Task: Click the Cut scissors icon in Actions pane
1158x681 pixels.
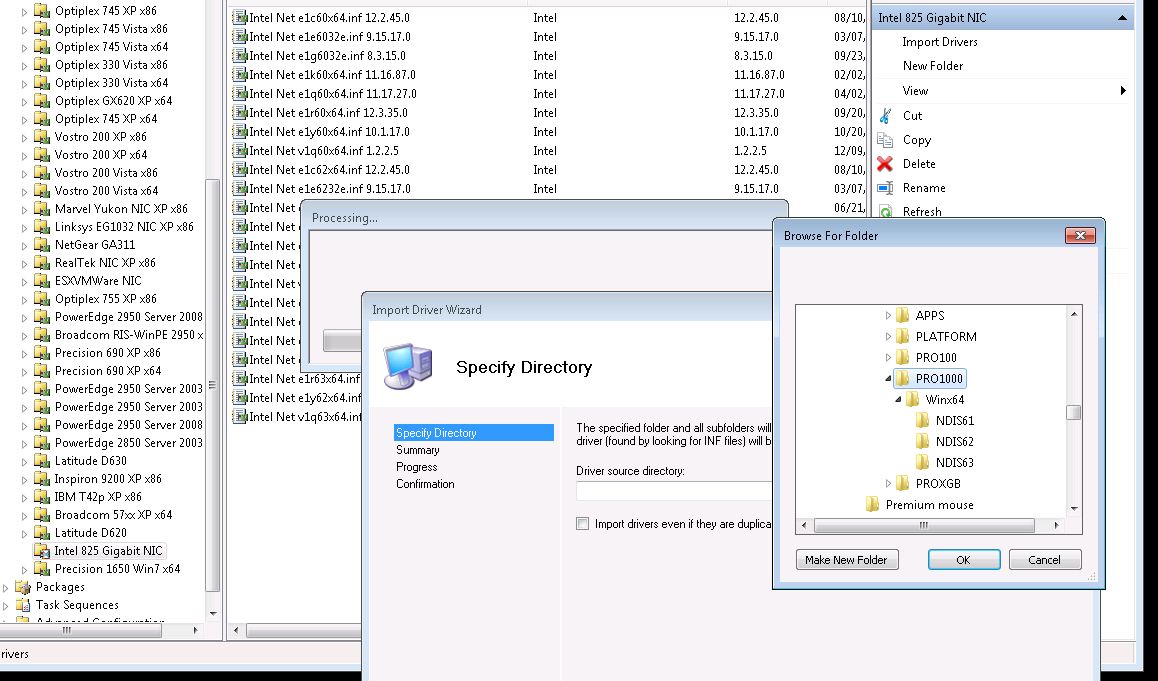Action: click(x=885, y=115)
